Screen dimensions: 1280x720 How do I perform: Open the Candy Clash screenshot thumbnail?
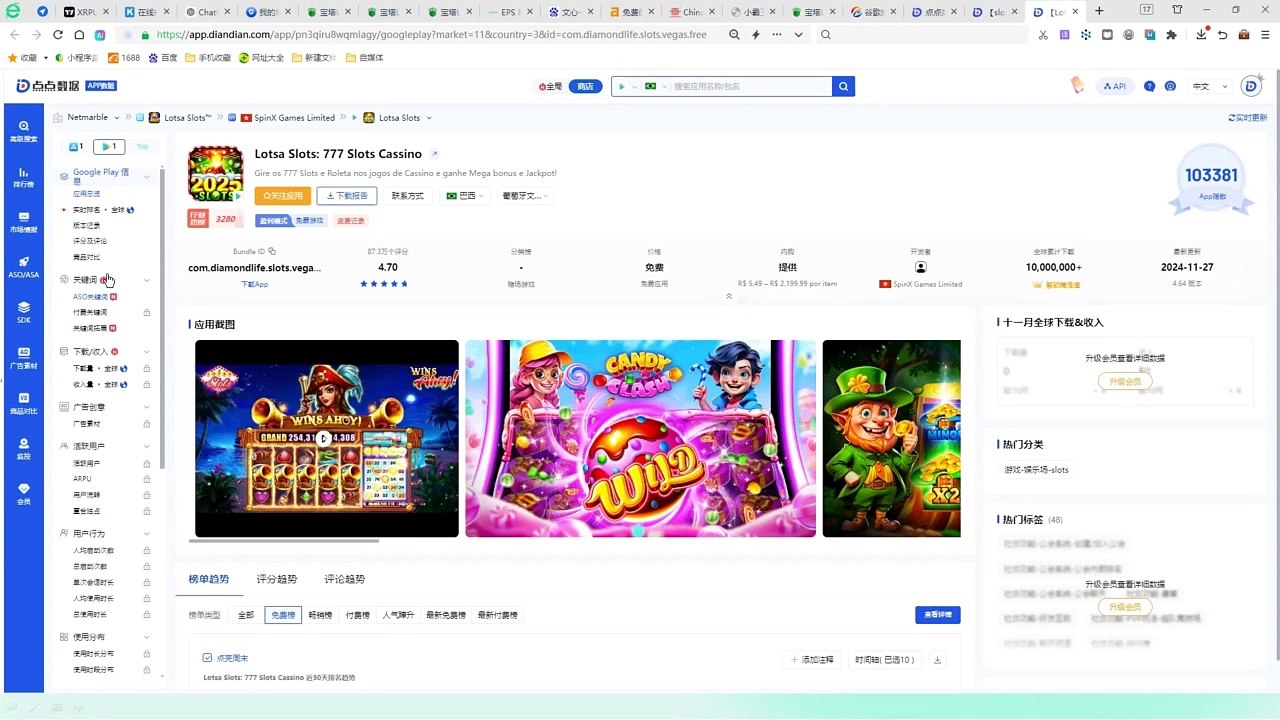pos(641,438)
